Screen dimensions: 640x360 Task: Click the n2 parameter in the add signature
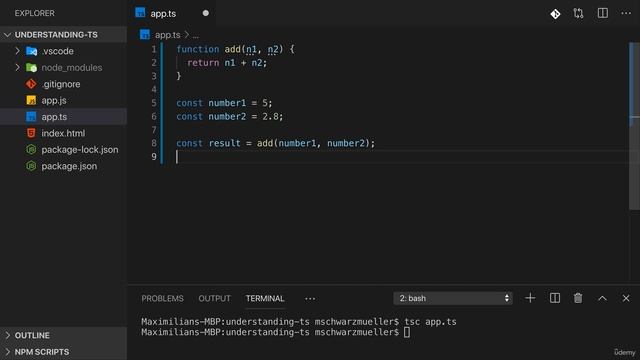click(x=273, y=49)
